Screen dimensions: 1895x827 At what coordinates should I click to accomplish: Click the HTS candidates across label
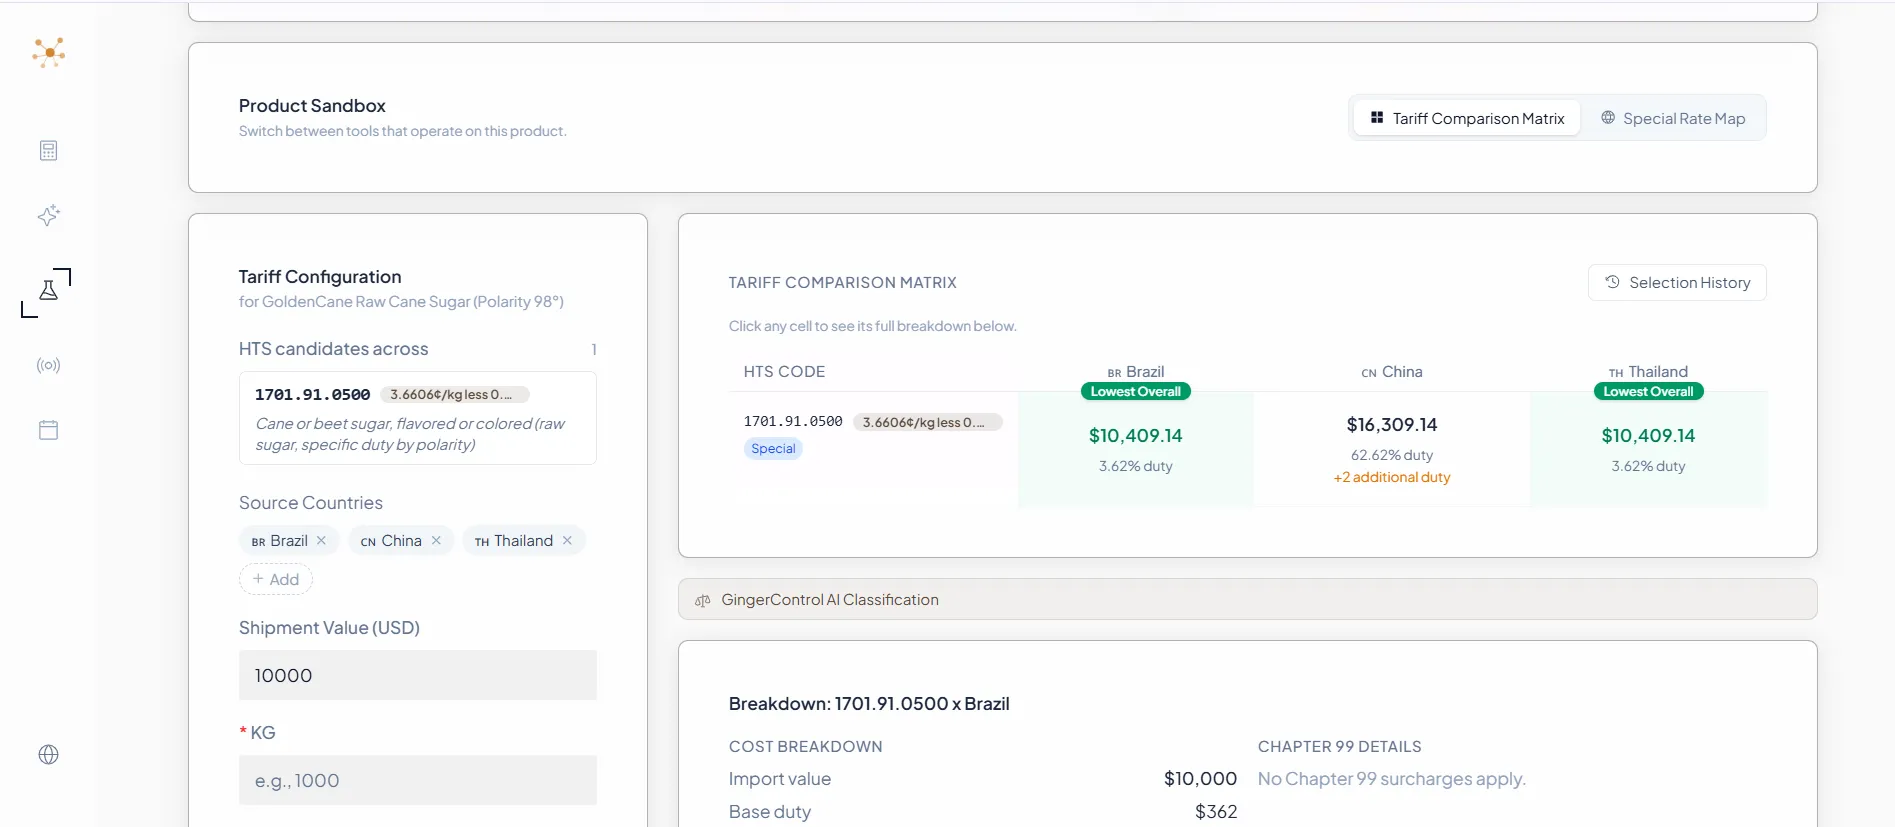[x=333, y=349]
